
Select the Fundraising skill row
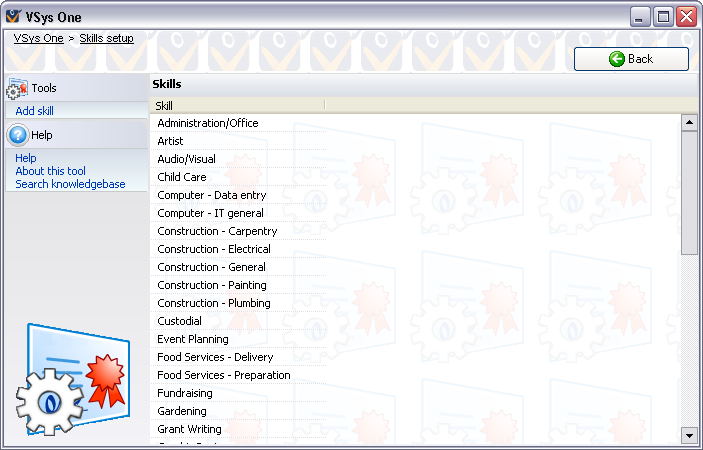[x=238, y=393]
